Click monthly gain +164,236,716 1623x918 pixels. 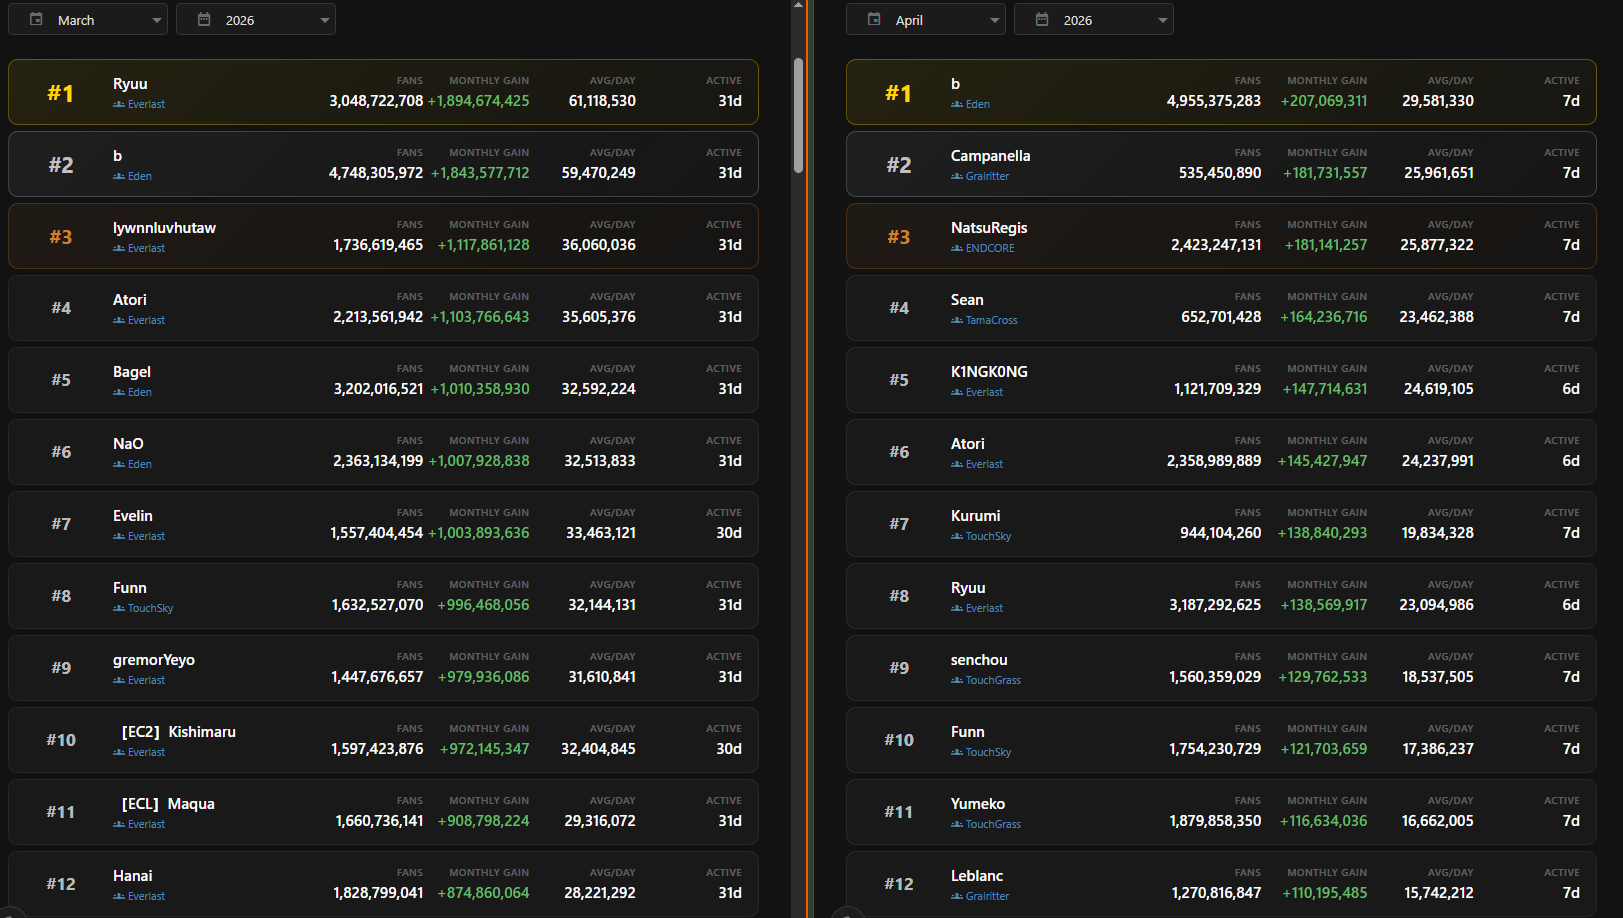click(1323, 317)
